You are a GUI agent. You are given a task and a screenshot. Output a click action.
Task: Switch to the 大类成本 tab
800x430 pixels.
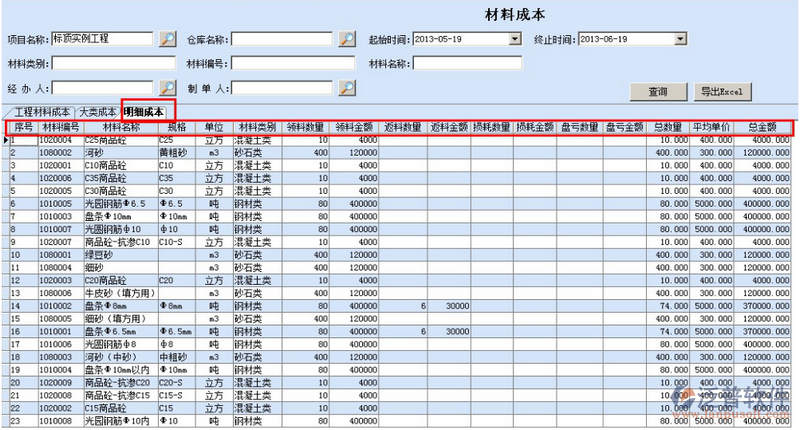point(97,113)
